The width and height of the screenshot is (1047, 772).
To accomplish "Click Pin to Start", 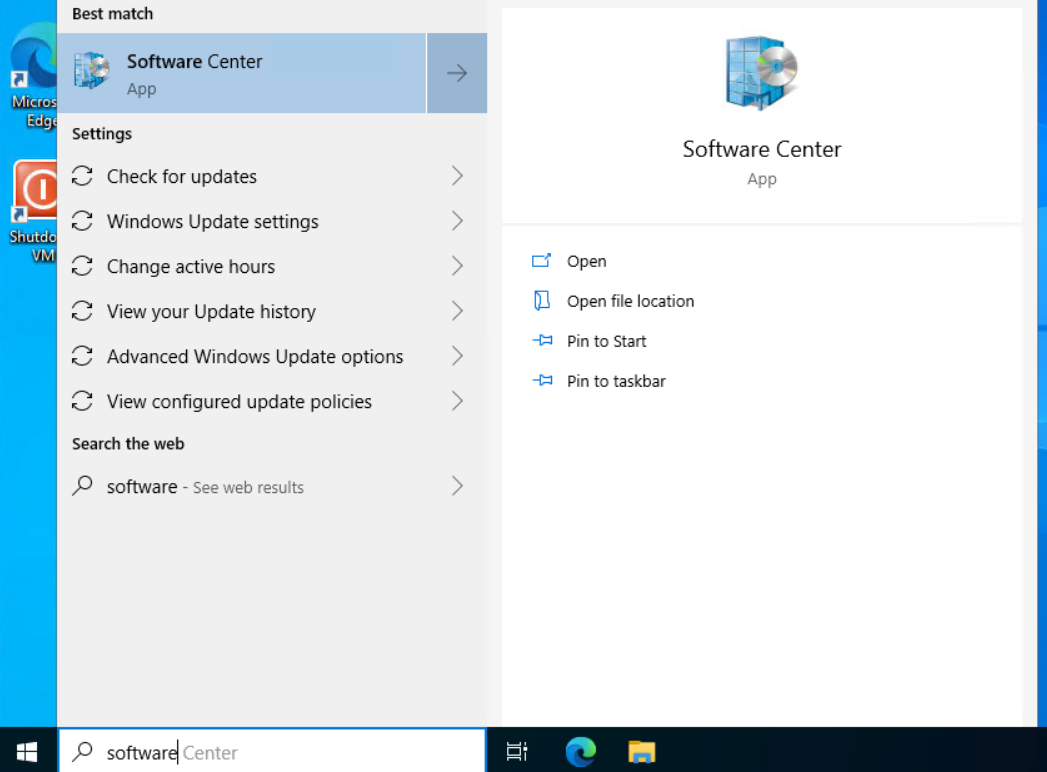I will pyautogui.click(x=606, y=341).
